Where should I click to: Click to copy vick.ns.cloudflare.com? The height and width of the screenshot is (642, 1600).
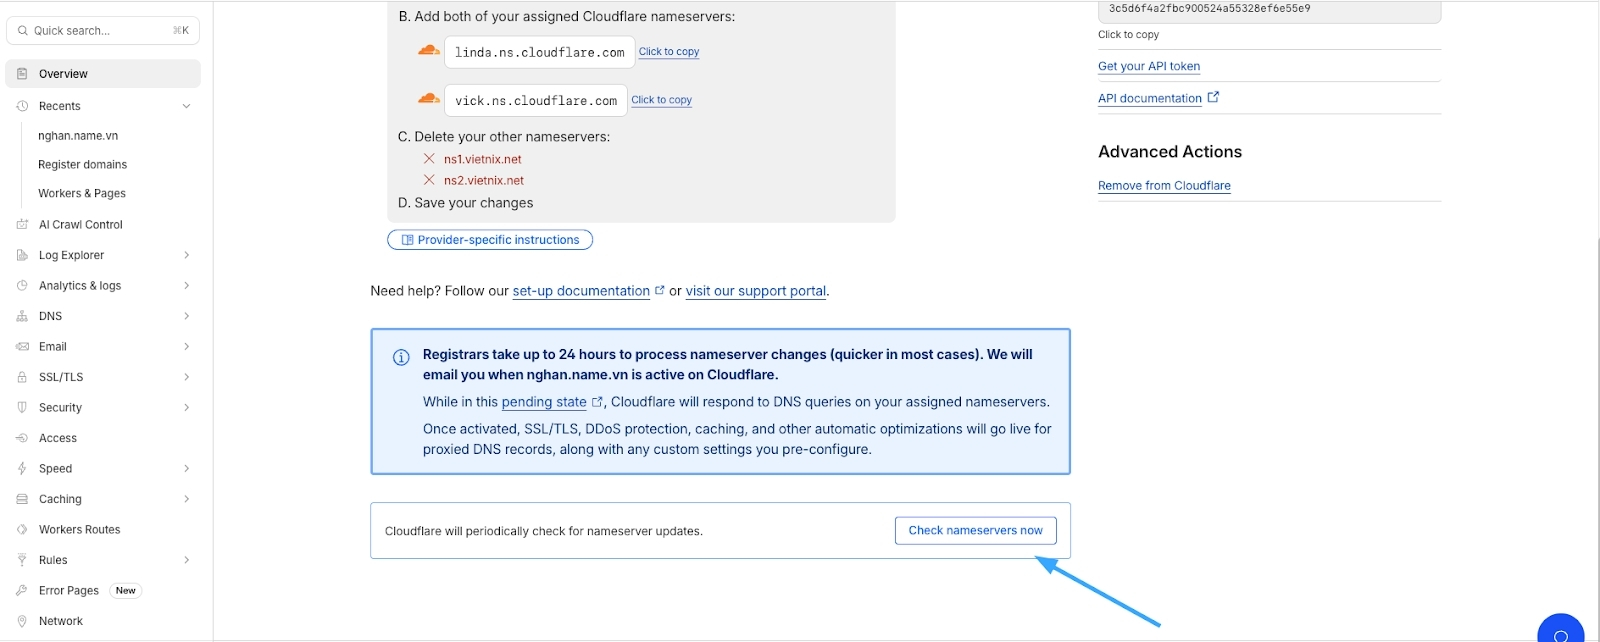661,100
